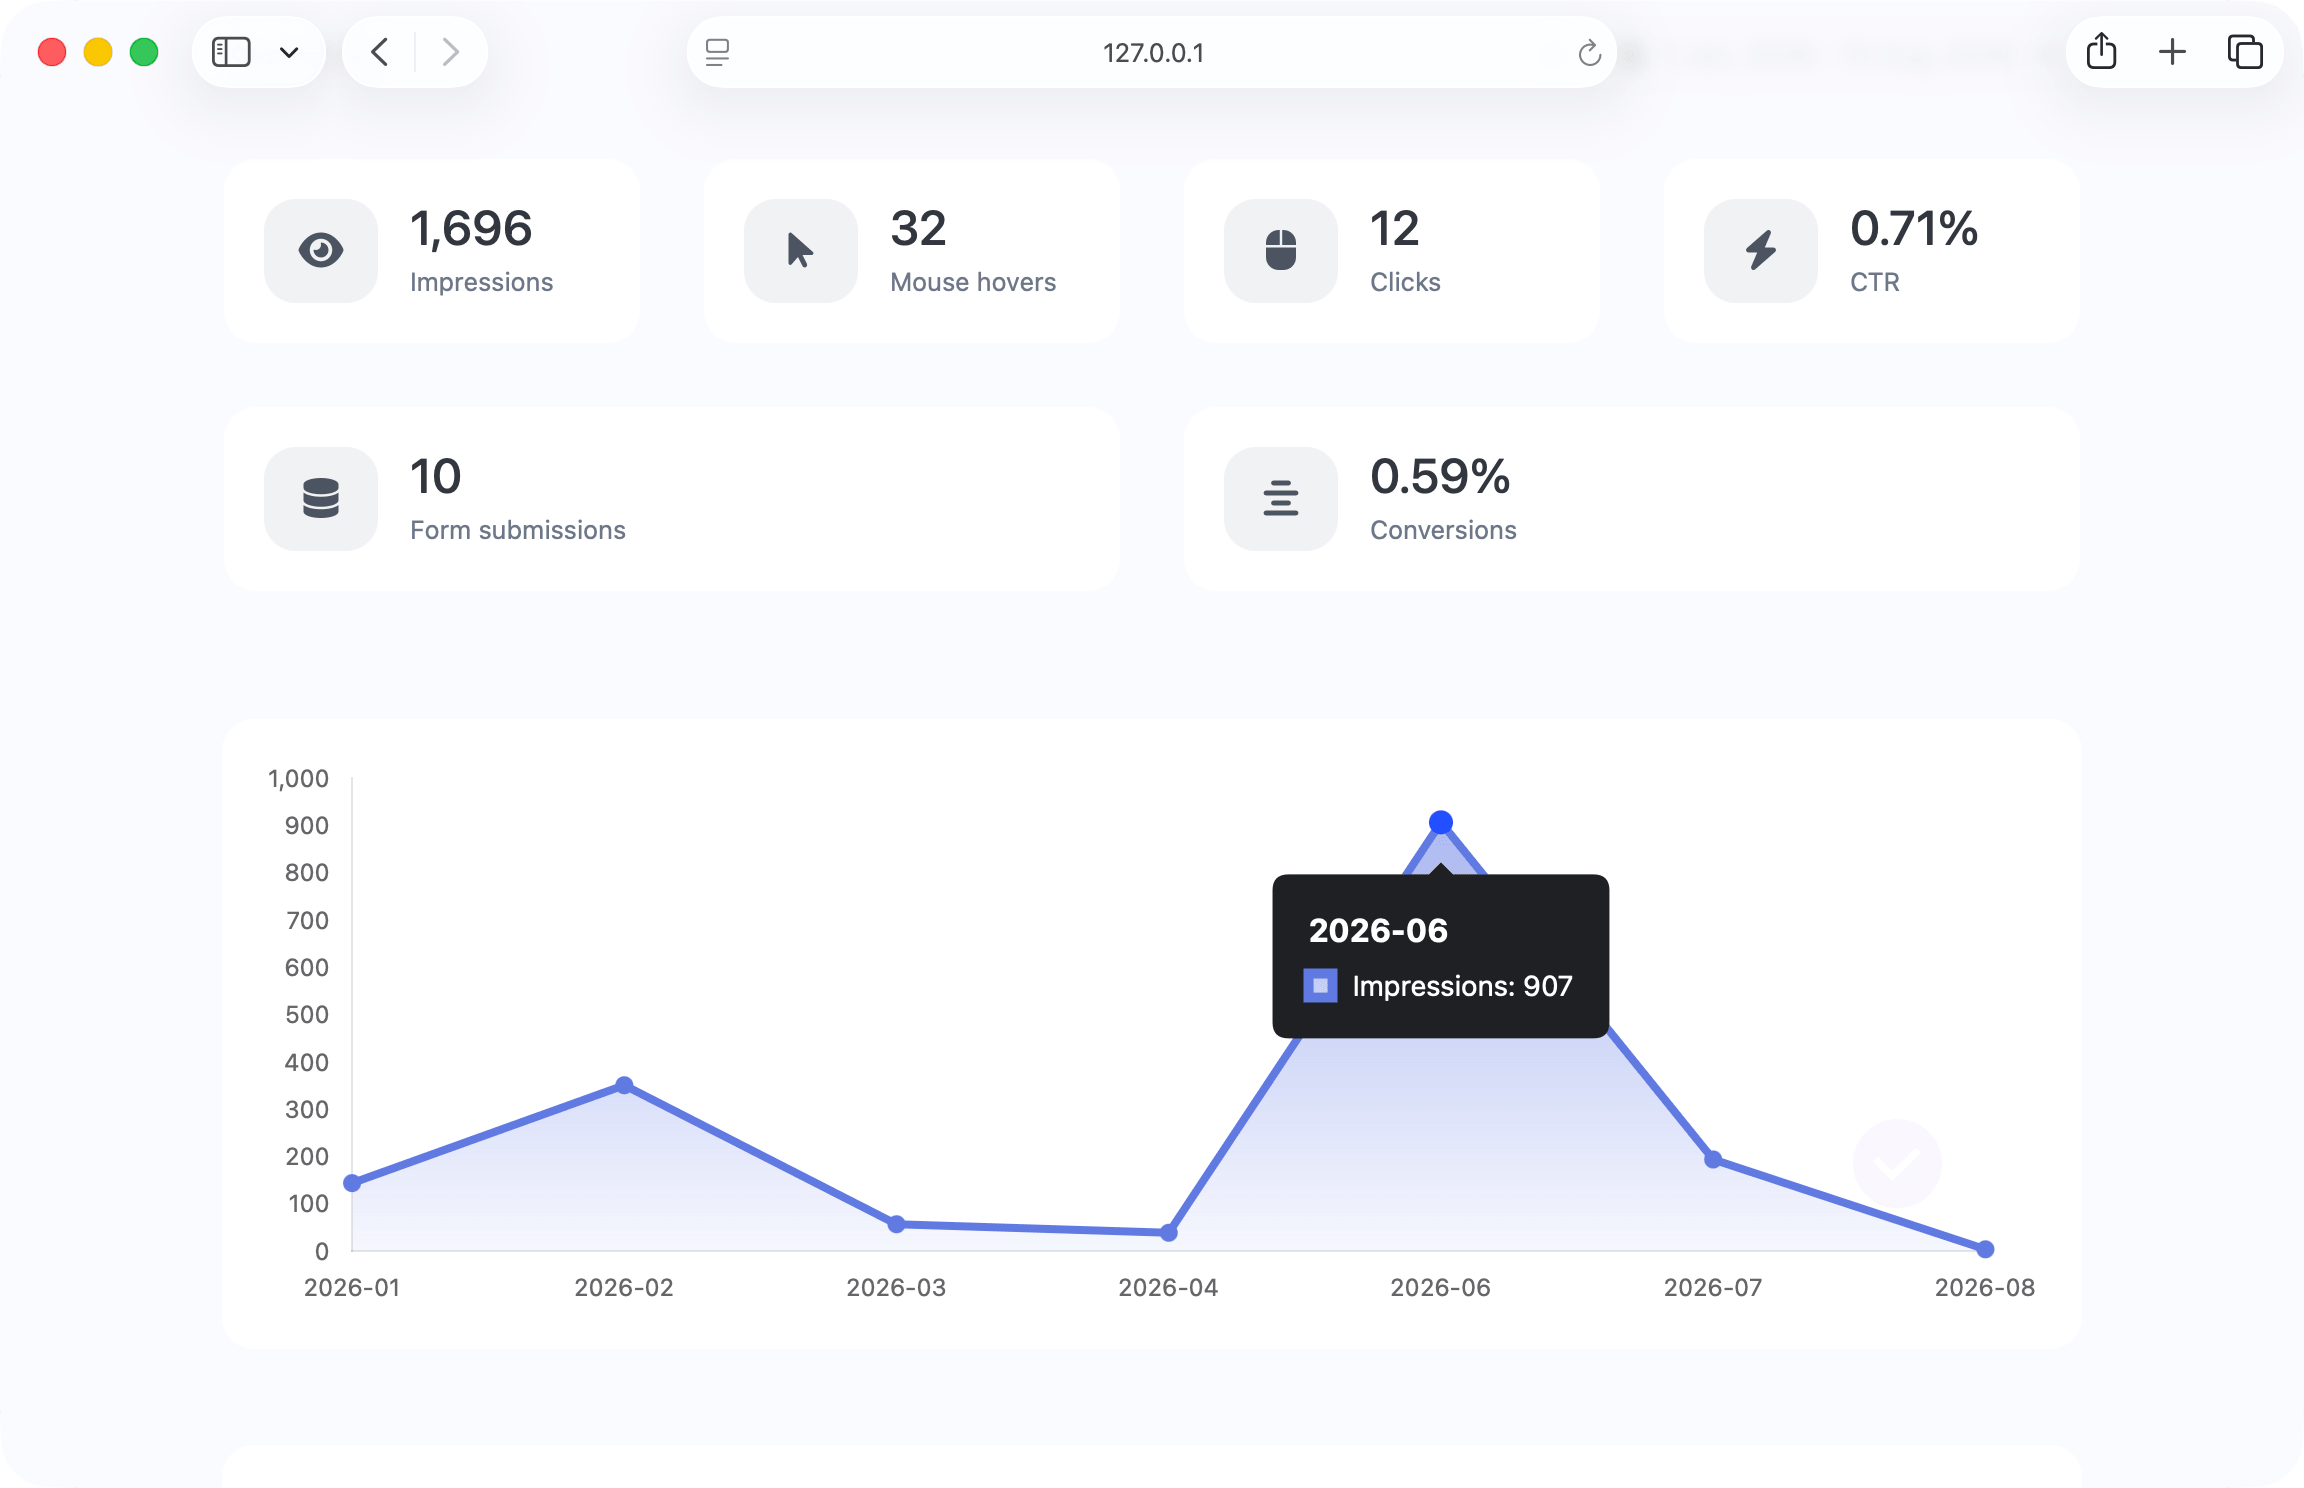Open the Share menu
The height and width of the screenshot is (1488, 2304).
pos(2101,51)
